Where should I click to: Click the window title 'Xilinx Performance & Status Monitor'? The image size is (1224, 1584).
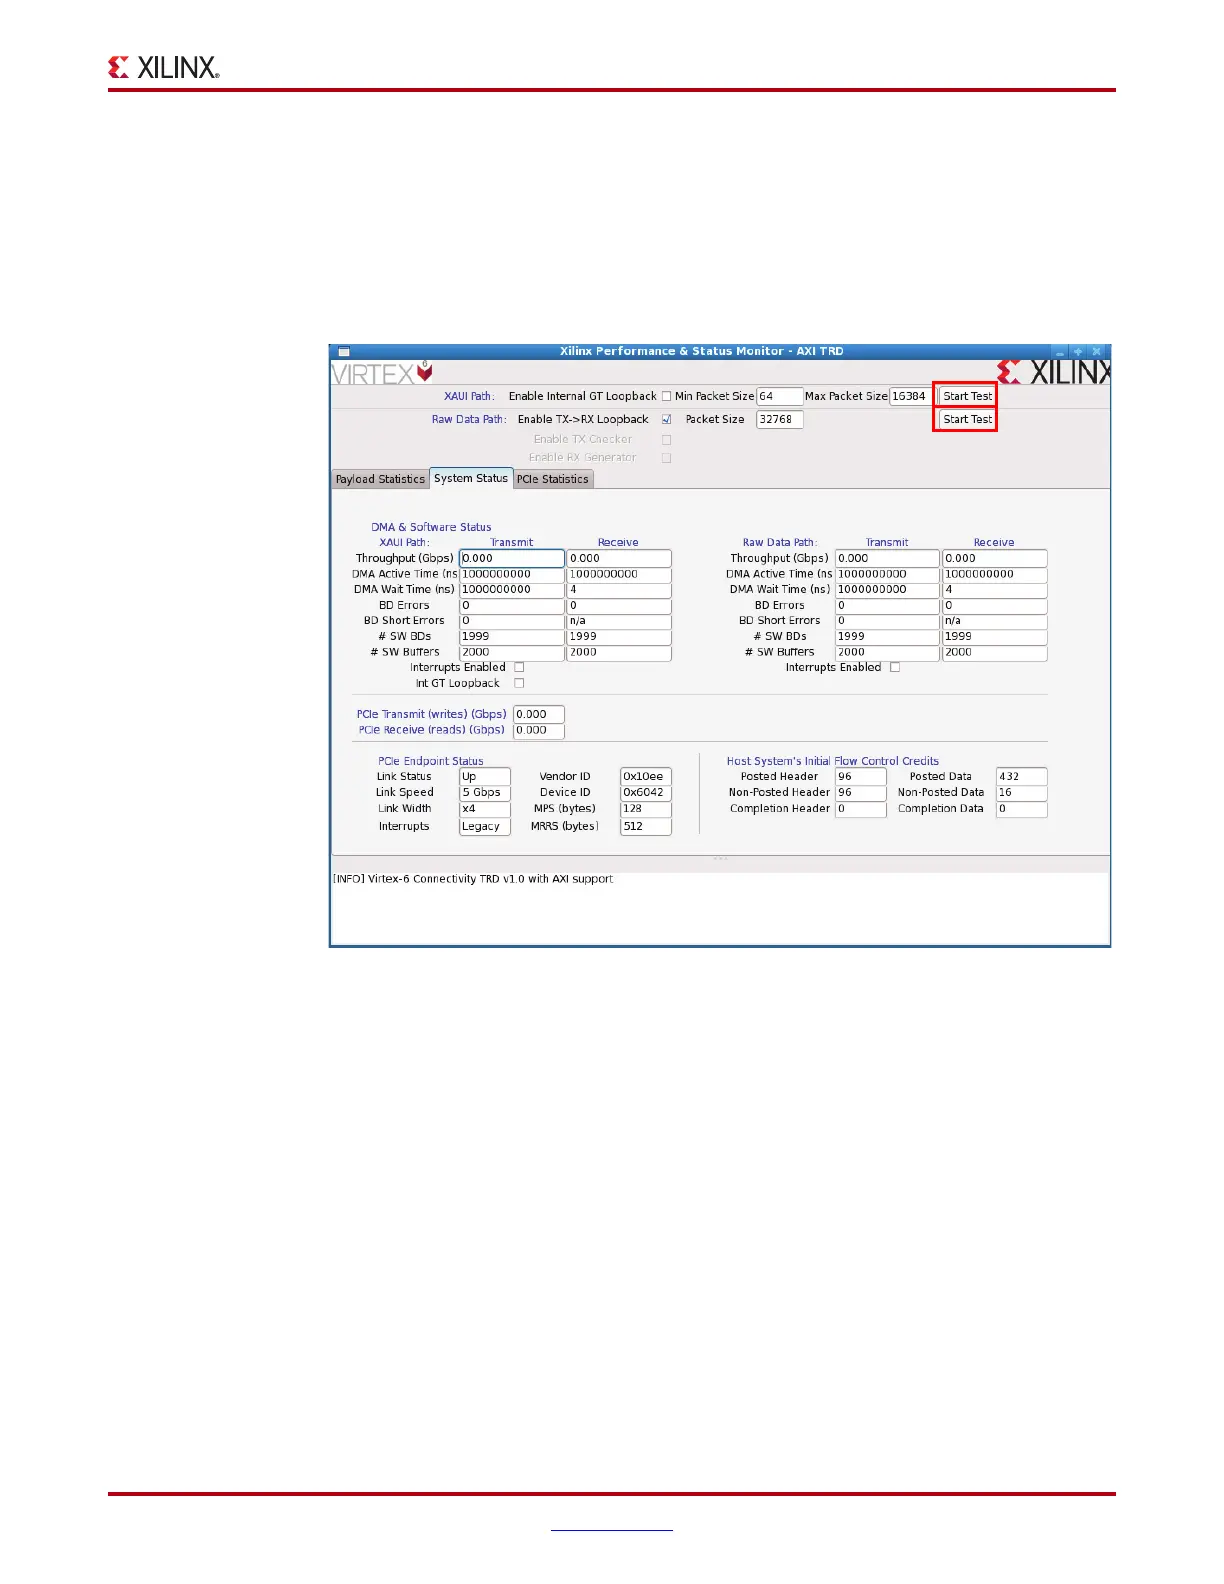701,351
